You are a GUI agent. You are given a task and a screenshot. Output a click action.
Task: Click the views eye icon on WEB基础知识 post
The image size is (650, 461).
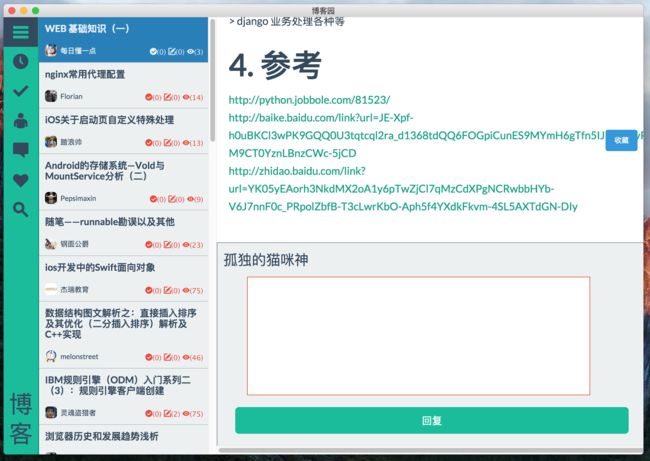190,51
